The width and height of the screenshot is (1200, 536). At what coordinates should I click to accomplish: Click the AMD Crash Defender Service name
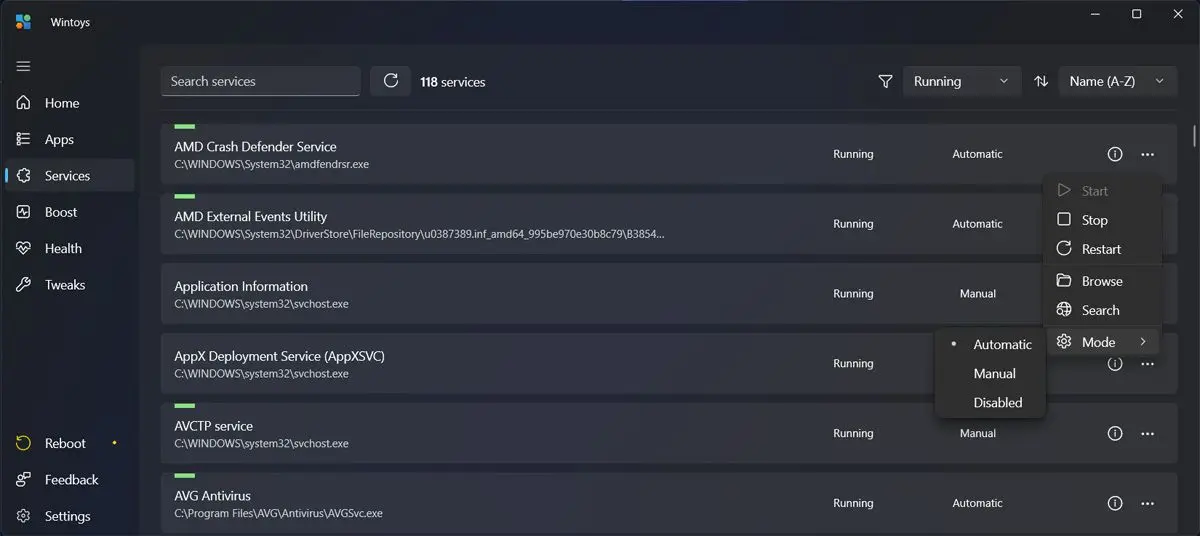[x=255, y=147]
